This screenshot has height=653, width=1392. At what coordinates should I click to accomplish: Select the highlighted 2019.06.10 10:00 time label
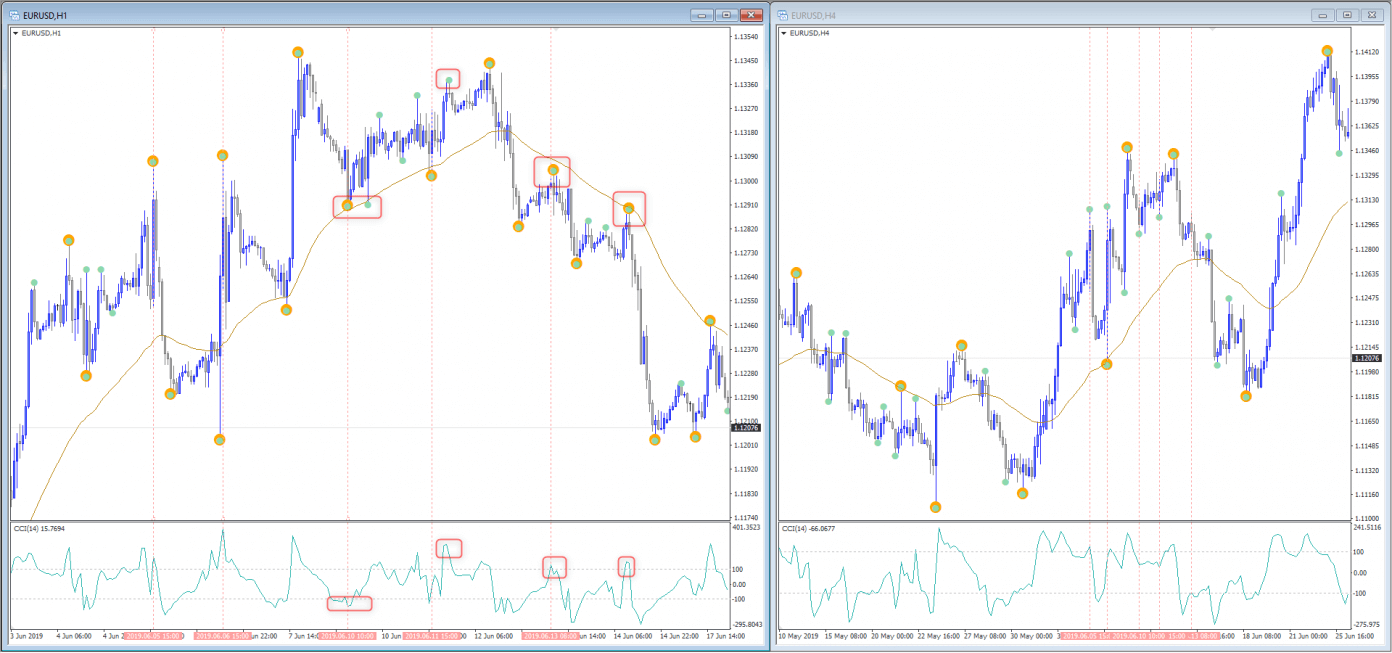pos(349,635)
